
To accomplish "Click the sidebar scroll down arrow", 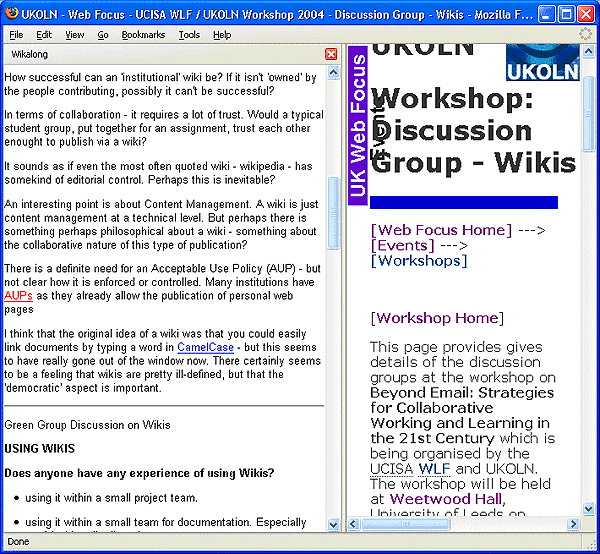I will click(334, 524).
